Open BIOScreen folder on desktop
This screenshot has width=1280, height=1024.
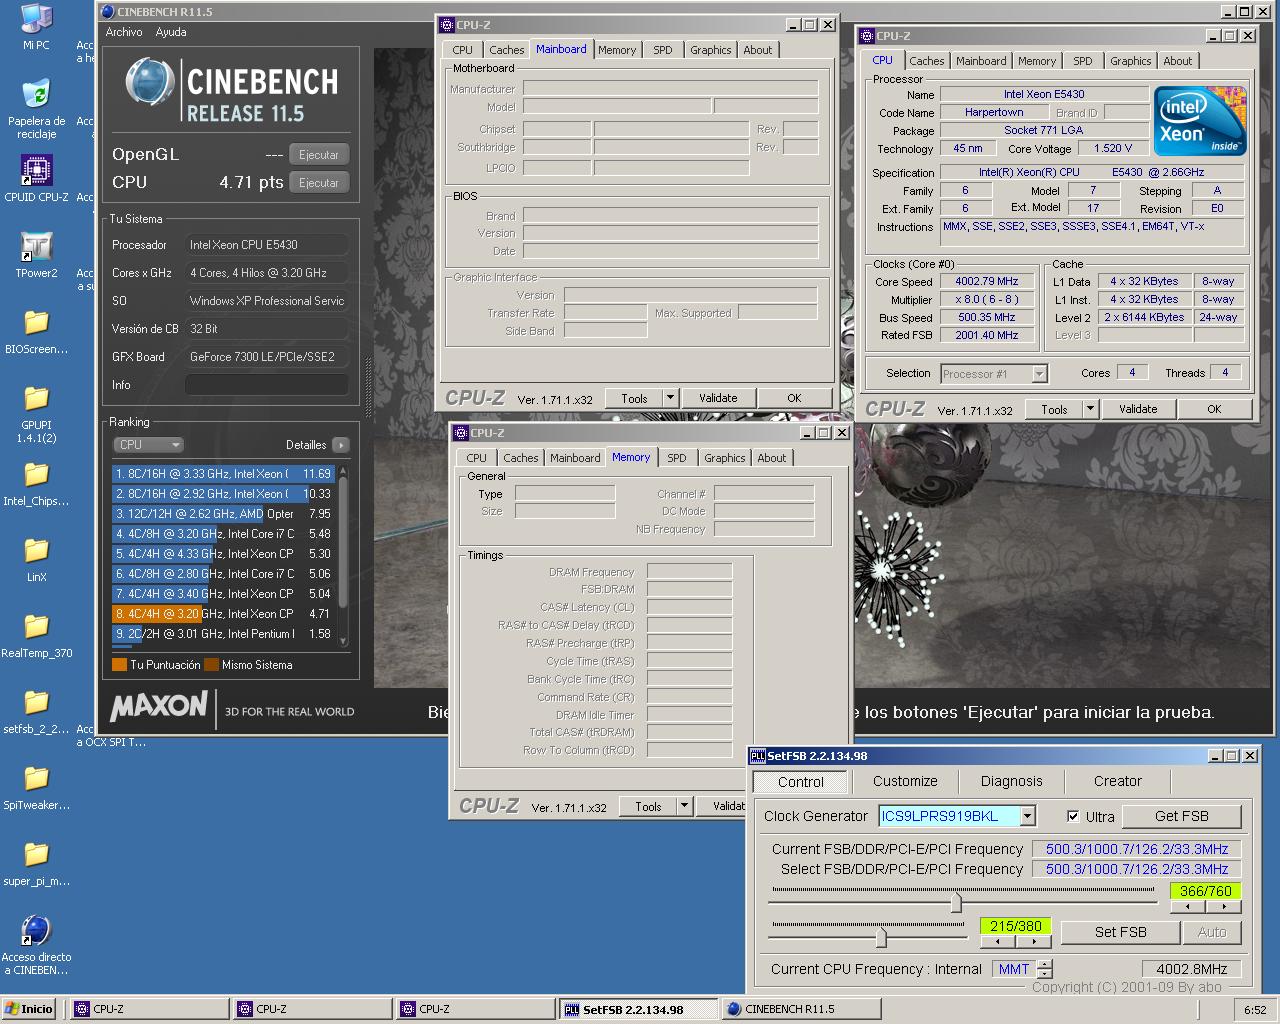click(36, 330)
